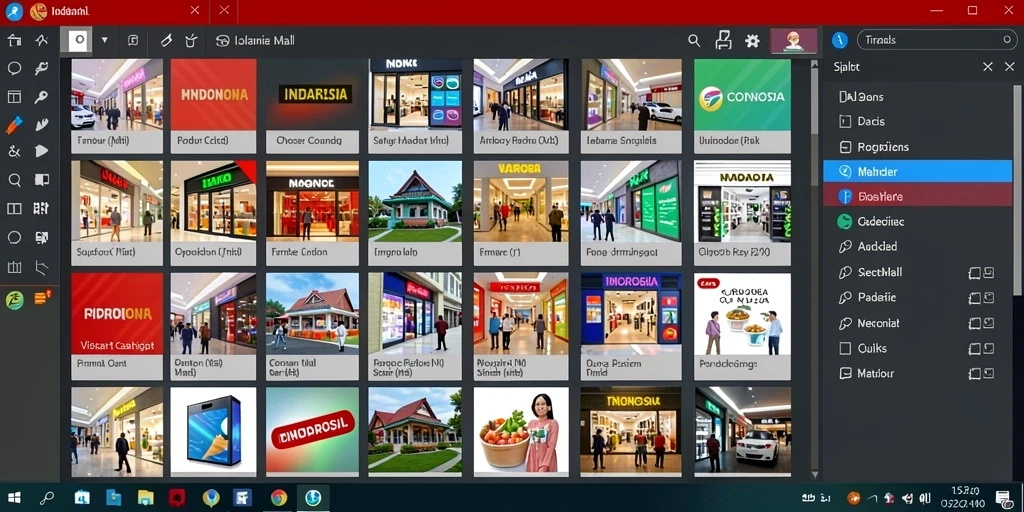Click the down arrow of the grid scrollbar

click(x=814, y=474)
